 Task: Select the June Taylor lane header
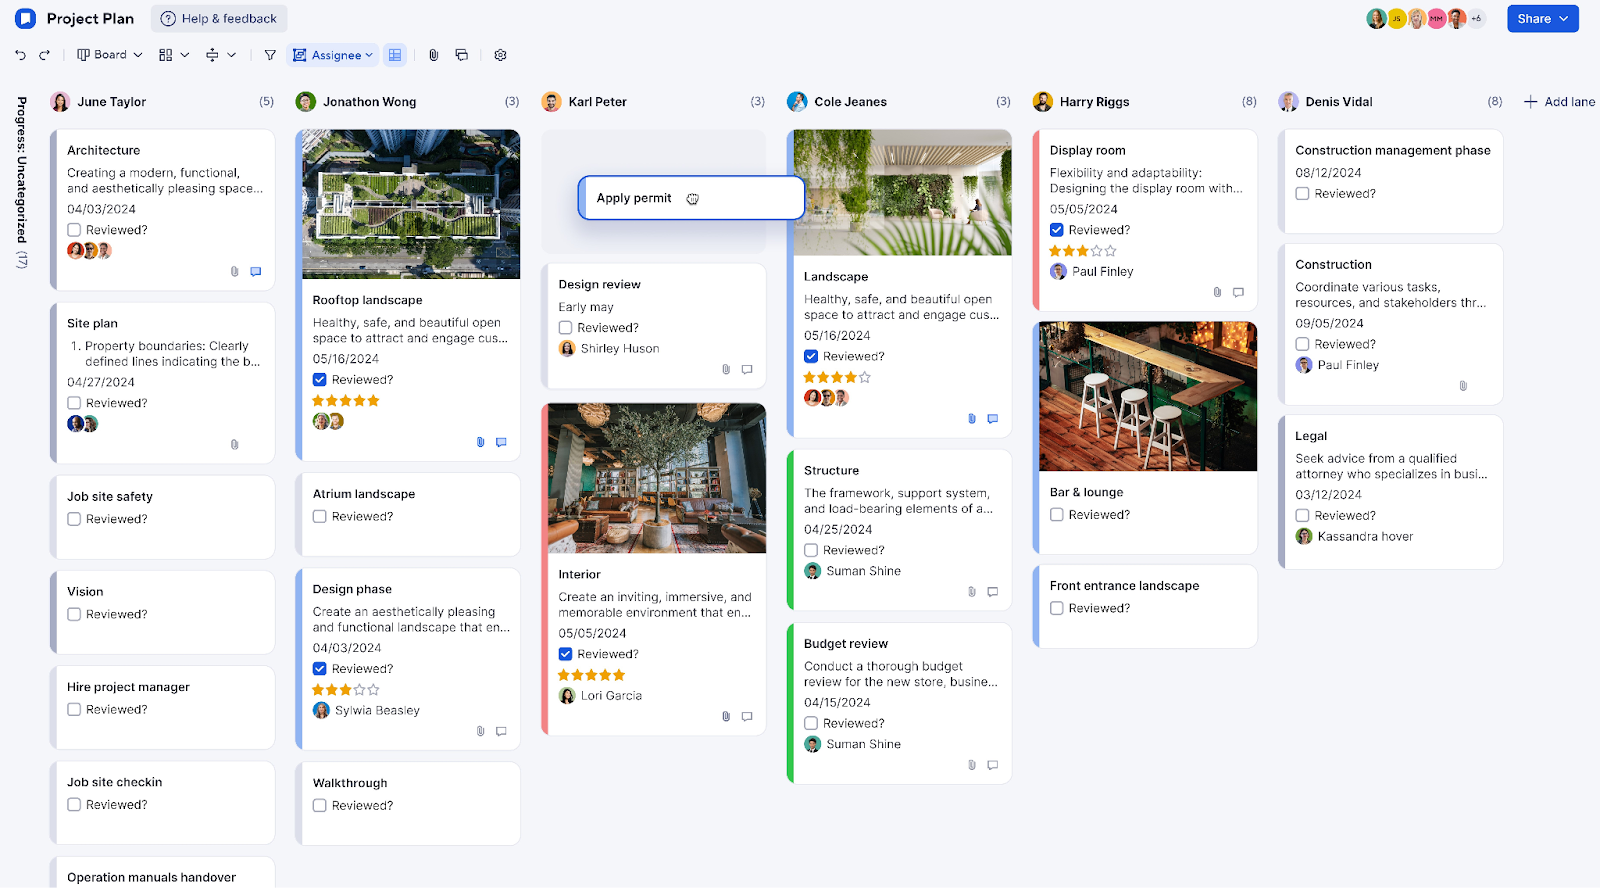[111, 102]
